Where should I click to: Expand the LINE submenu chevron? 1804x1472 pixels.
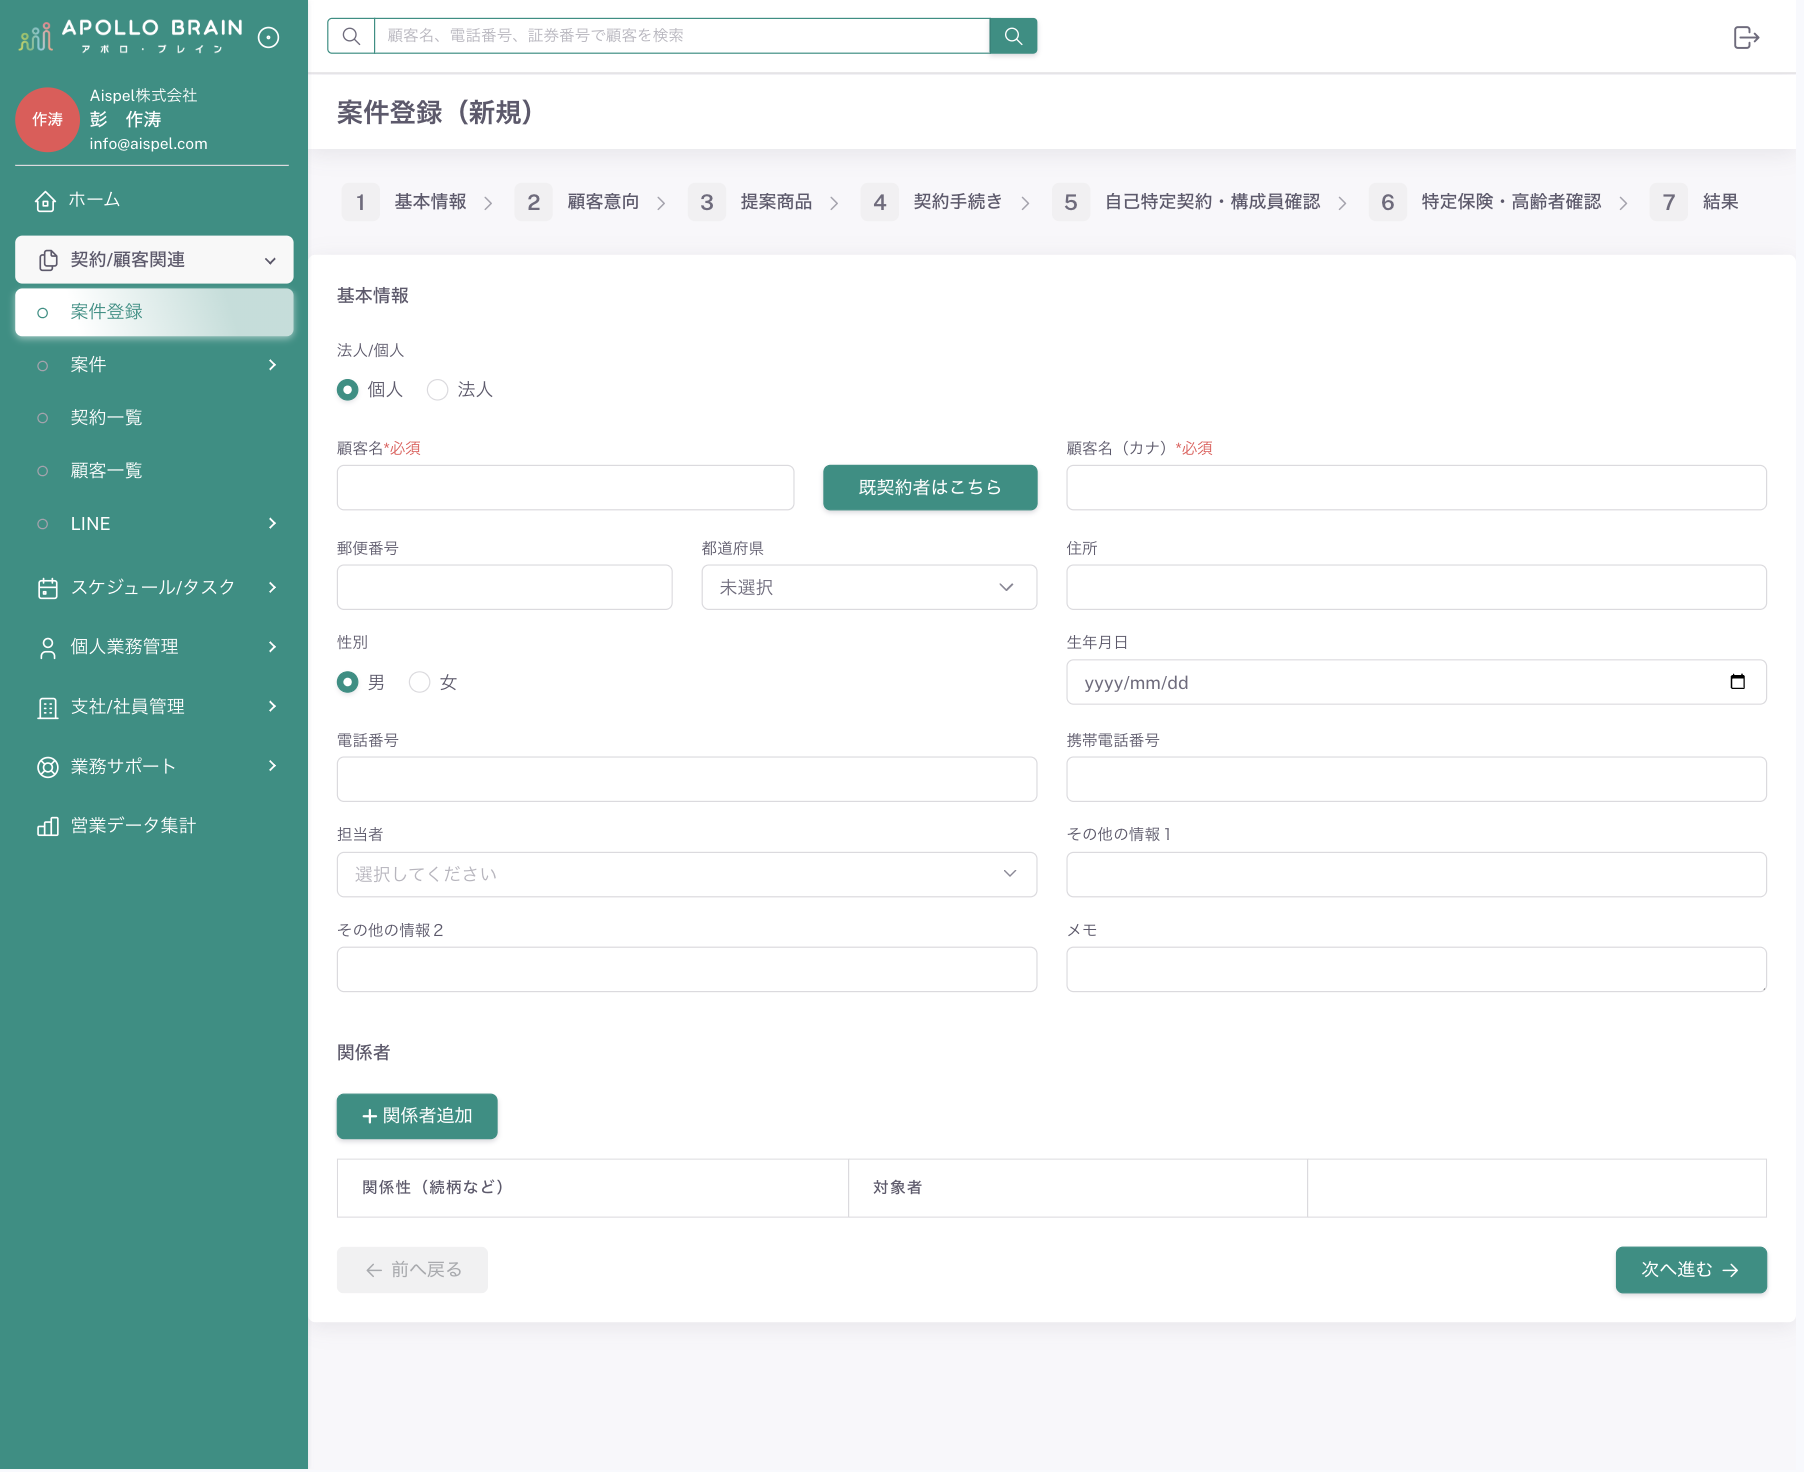(272, 524)
